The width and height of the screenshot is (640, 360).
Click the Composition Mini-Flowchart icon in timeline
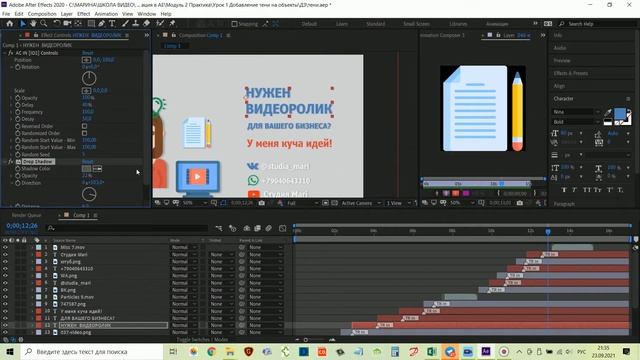(219, 228)
